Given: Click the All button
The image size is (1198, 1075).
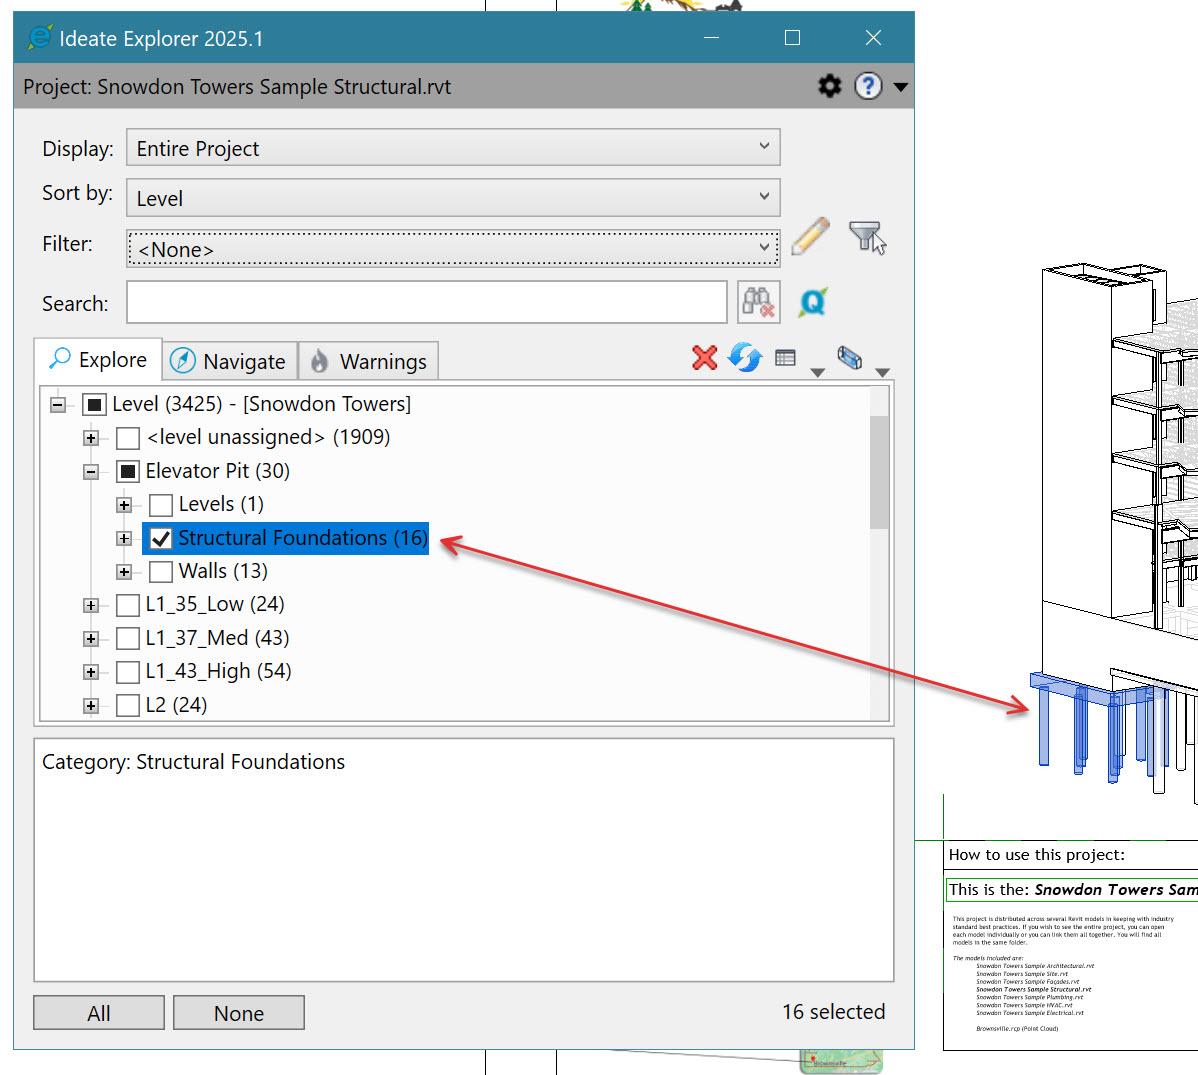Looking at the screenshot, I should (99, 1012).
